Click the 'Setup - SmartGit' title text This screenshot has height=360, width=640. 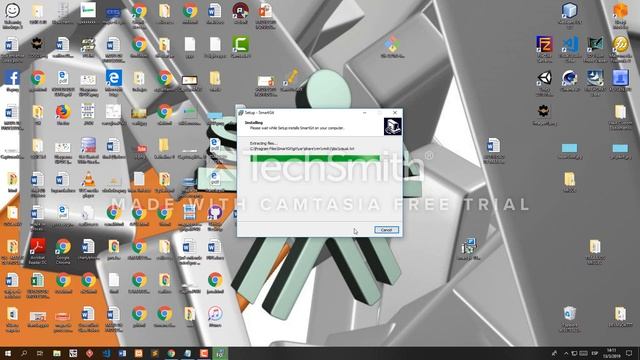pos(260,113)
